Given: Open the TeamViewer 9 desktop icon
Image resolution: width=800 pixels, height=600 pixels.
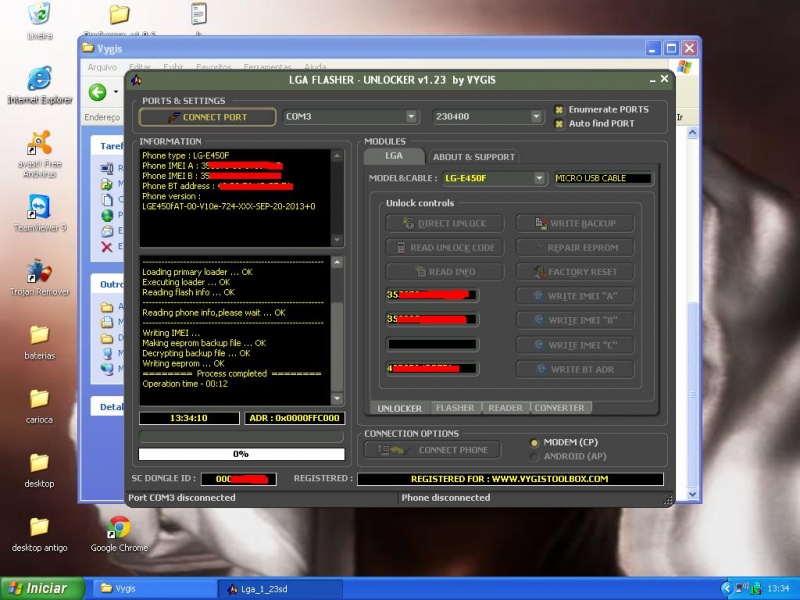Looking at the screenshot, I should click(39, 213).
